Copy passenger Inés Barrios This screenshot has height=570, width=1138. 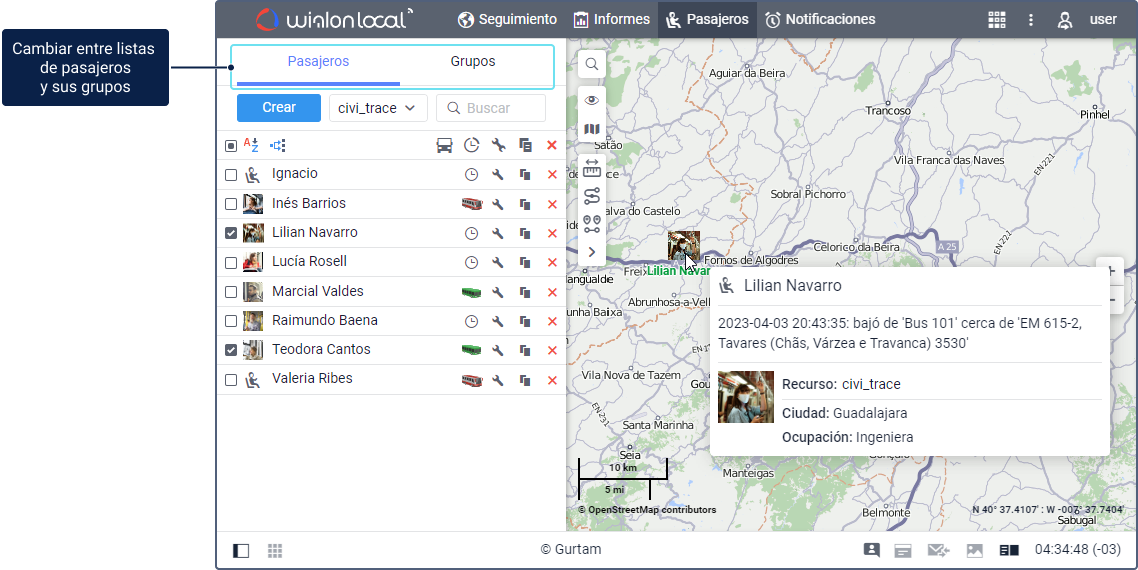[525, 204]
